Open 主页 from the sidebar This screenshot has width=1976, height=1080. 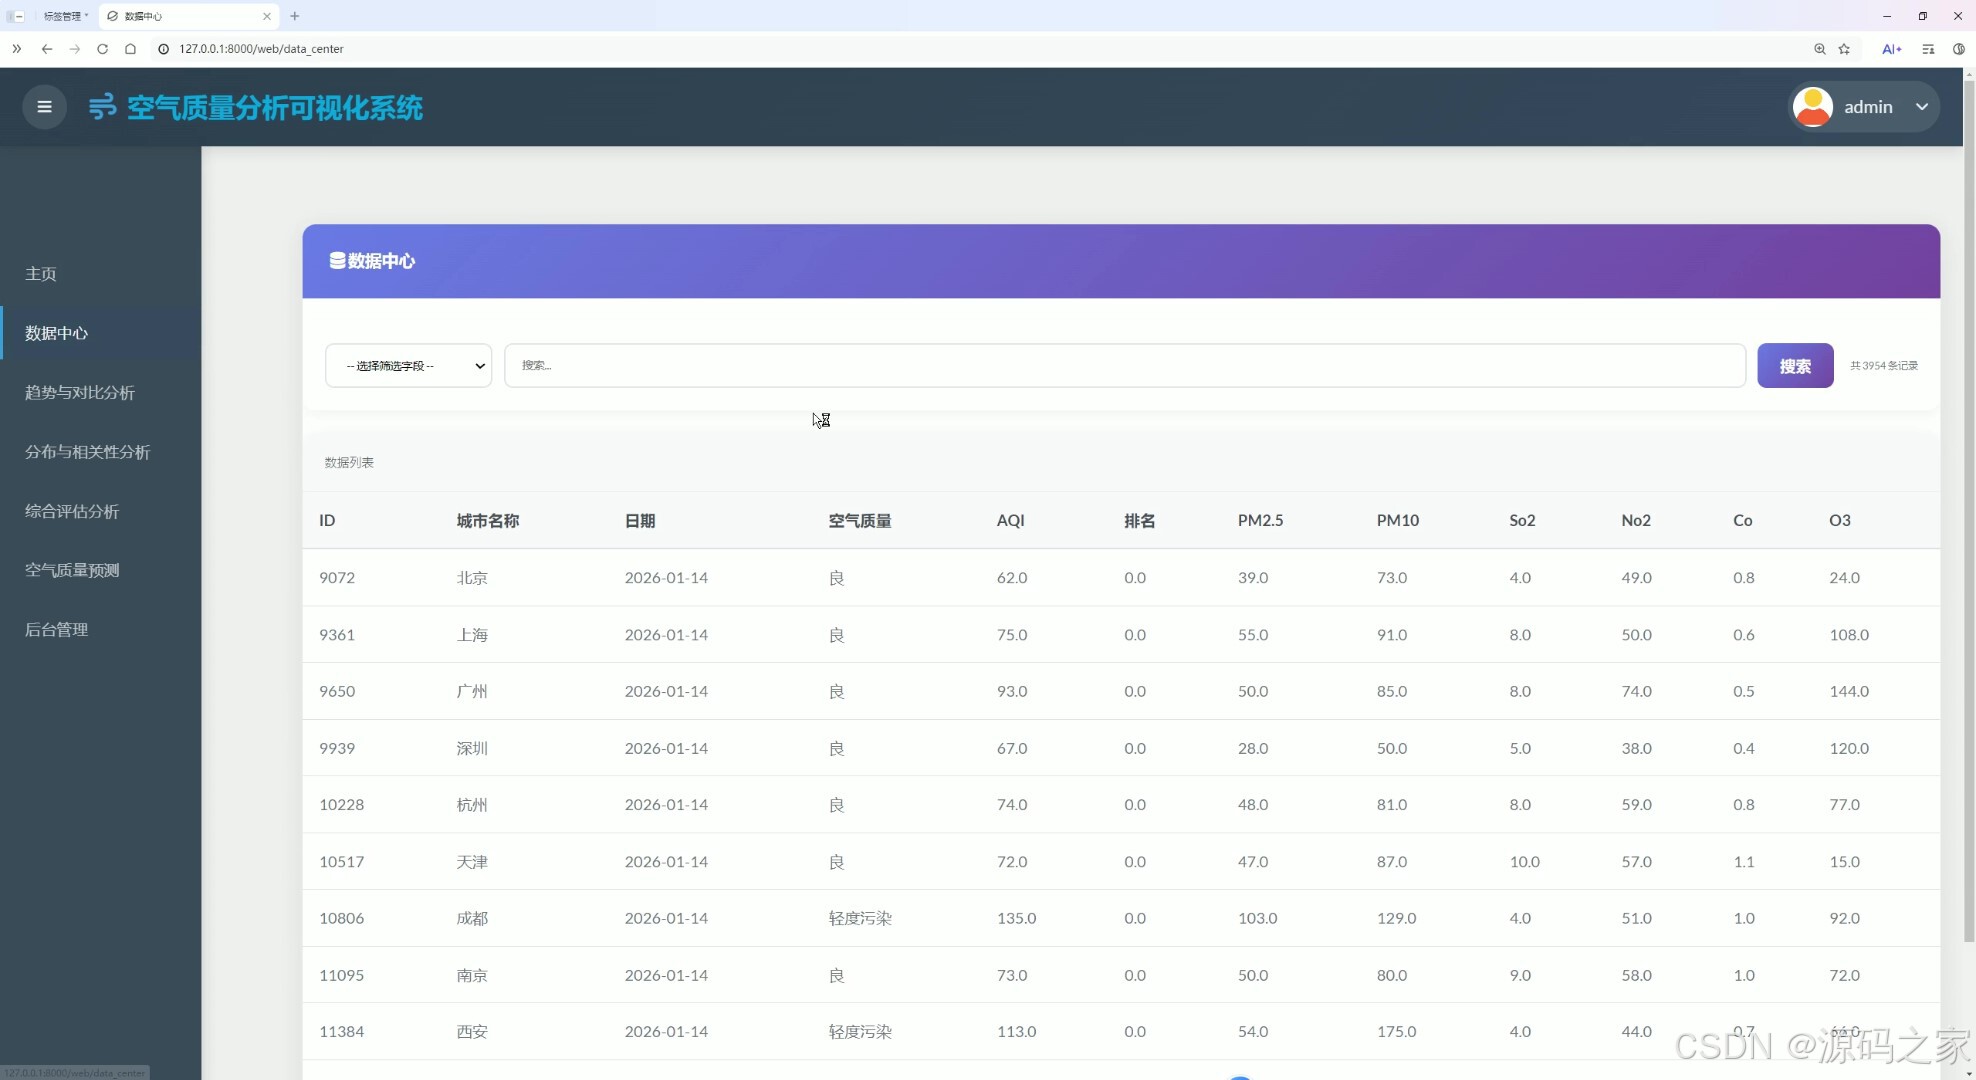tap(41, 274)
